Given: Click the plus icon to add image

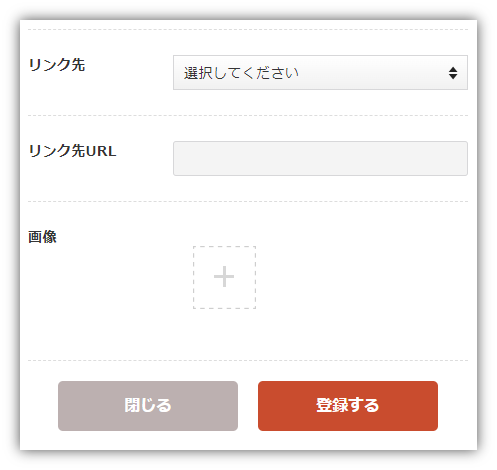Looking at the screenshot, I should click(x=224, y=277).
